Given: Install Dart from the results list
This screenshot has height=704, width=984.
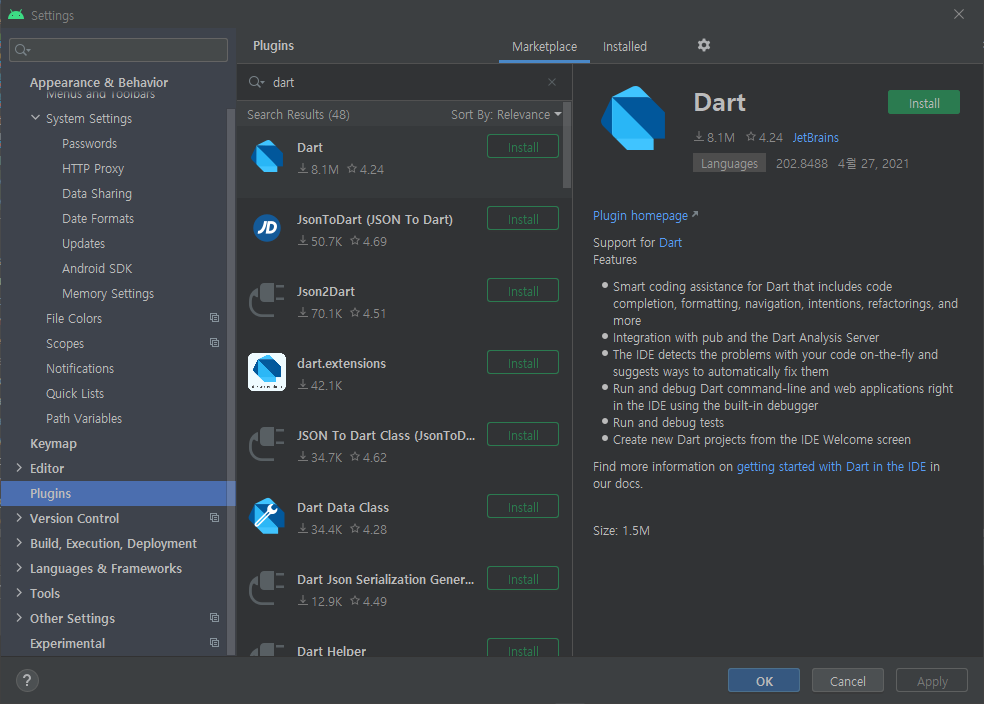Looking at the screenshot, I should click(x=523, y=147).
